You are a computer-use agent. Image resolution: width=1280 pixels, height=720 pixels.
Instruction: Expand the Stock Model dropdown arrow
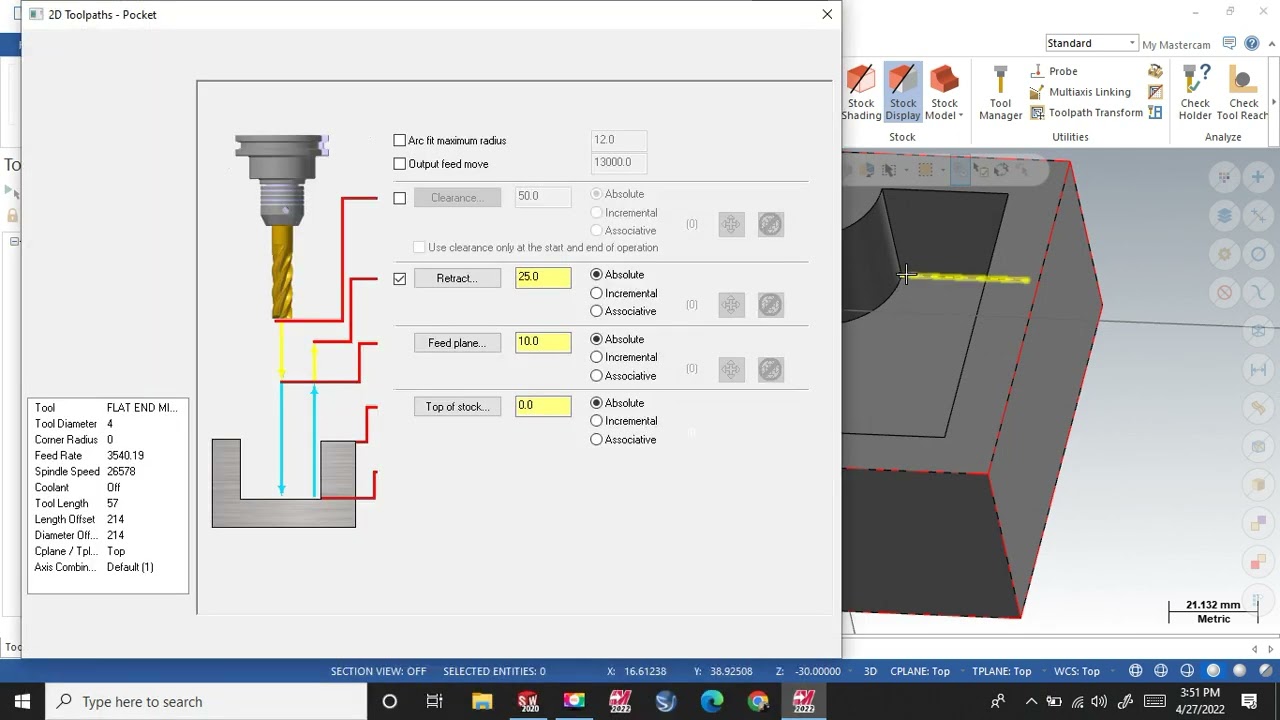[961, 116]
